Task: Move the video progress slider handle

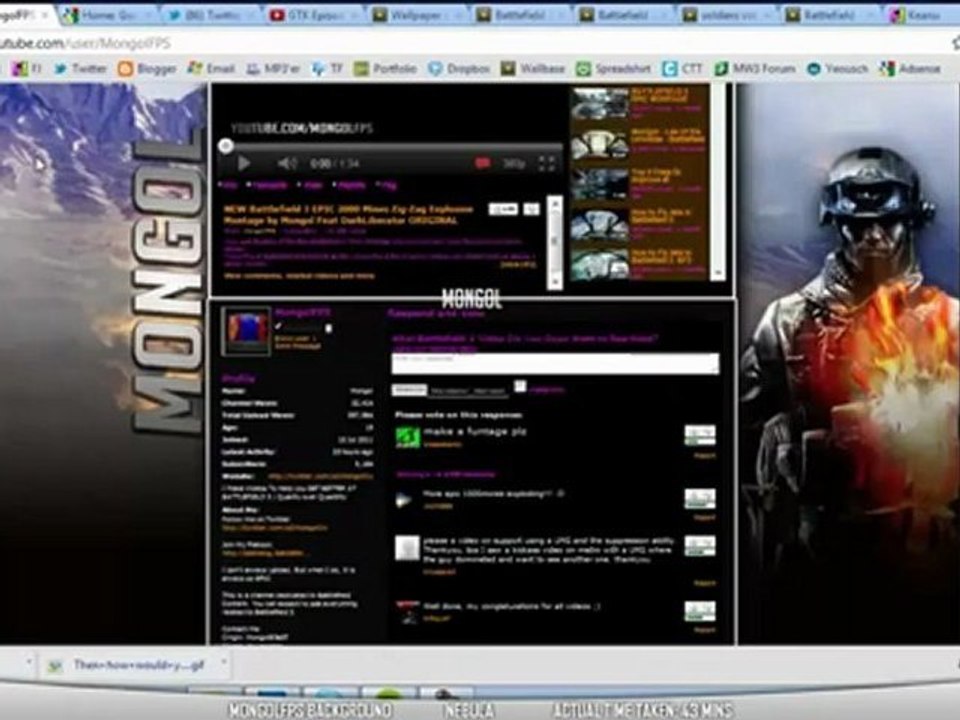Action: (x=226, y=146)
